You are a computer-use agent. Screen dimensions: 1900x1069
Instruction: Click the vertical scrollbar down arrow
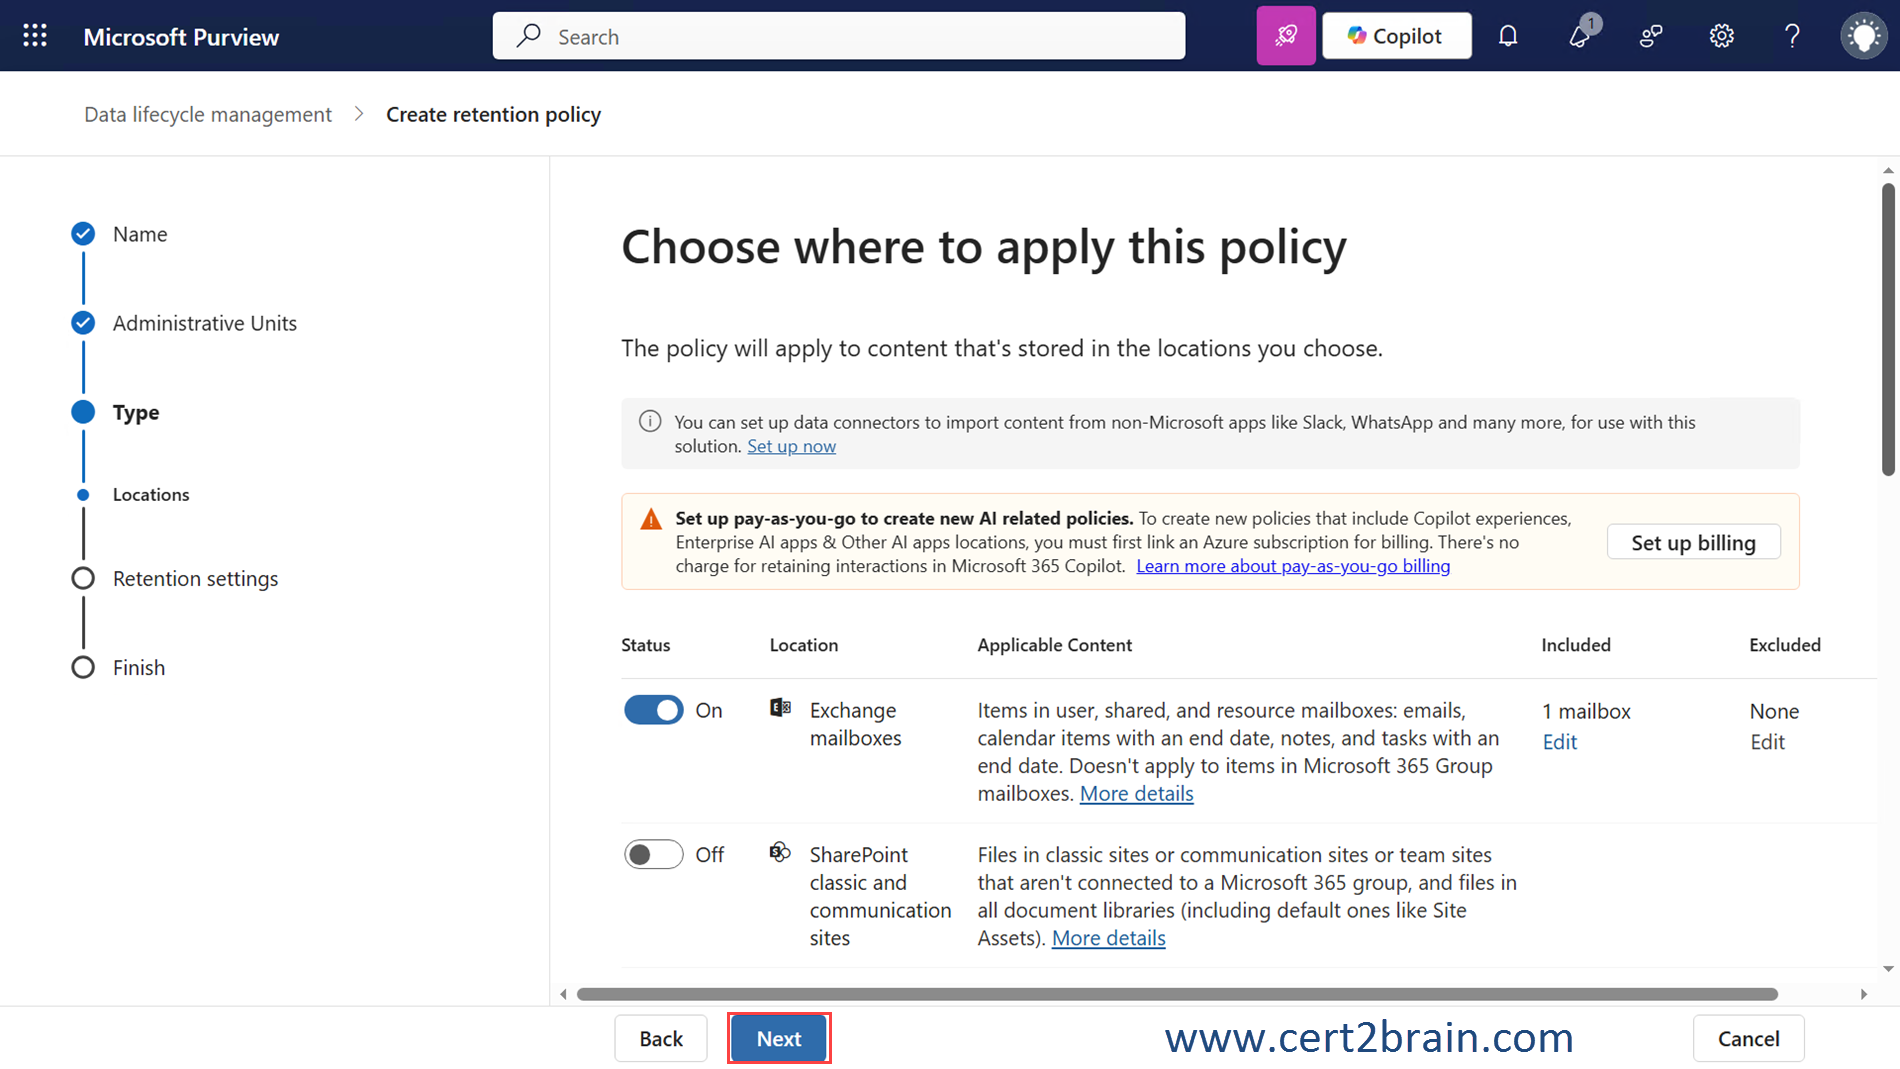coord(1888,968)
